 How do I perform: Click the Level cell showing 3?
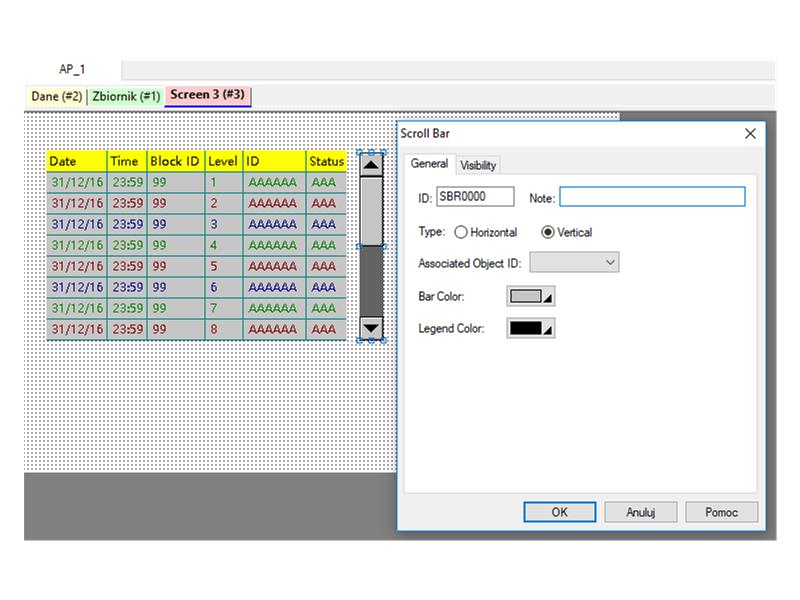(224, 224)
